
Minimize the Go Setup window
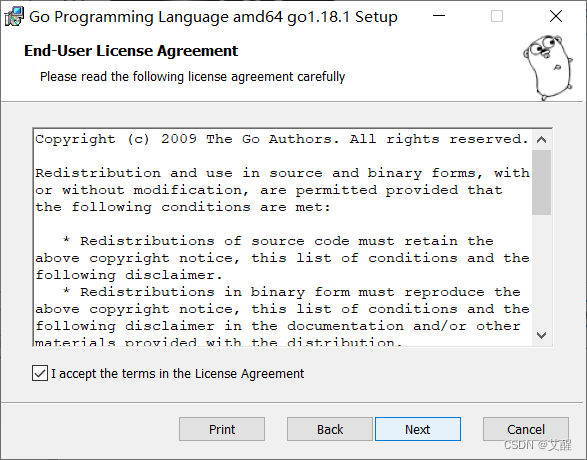point(439,16)
